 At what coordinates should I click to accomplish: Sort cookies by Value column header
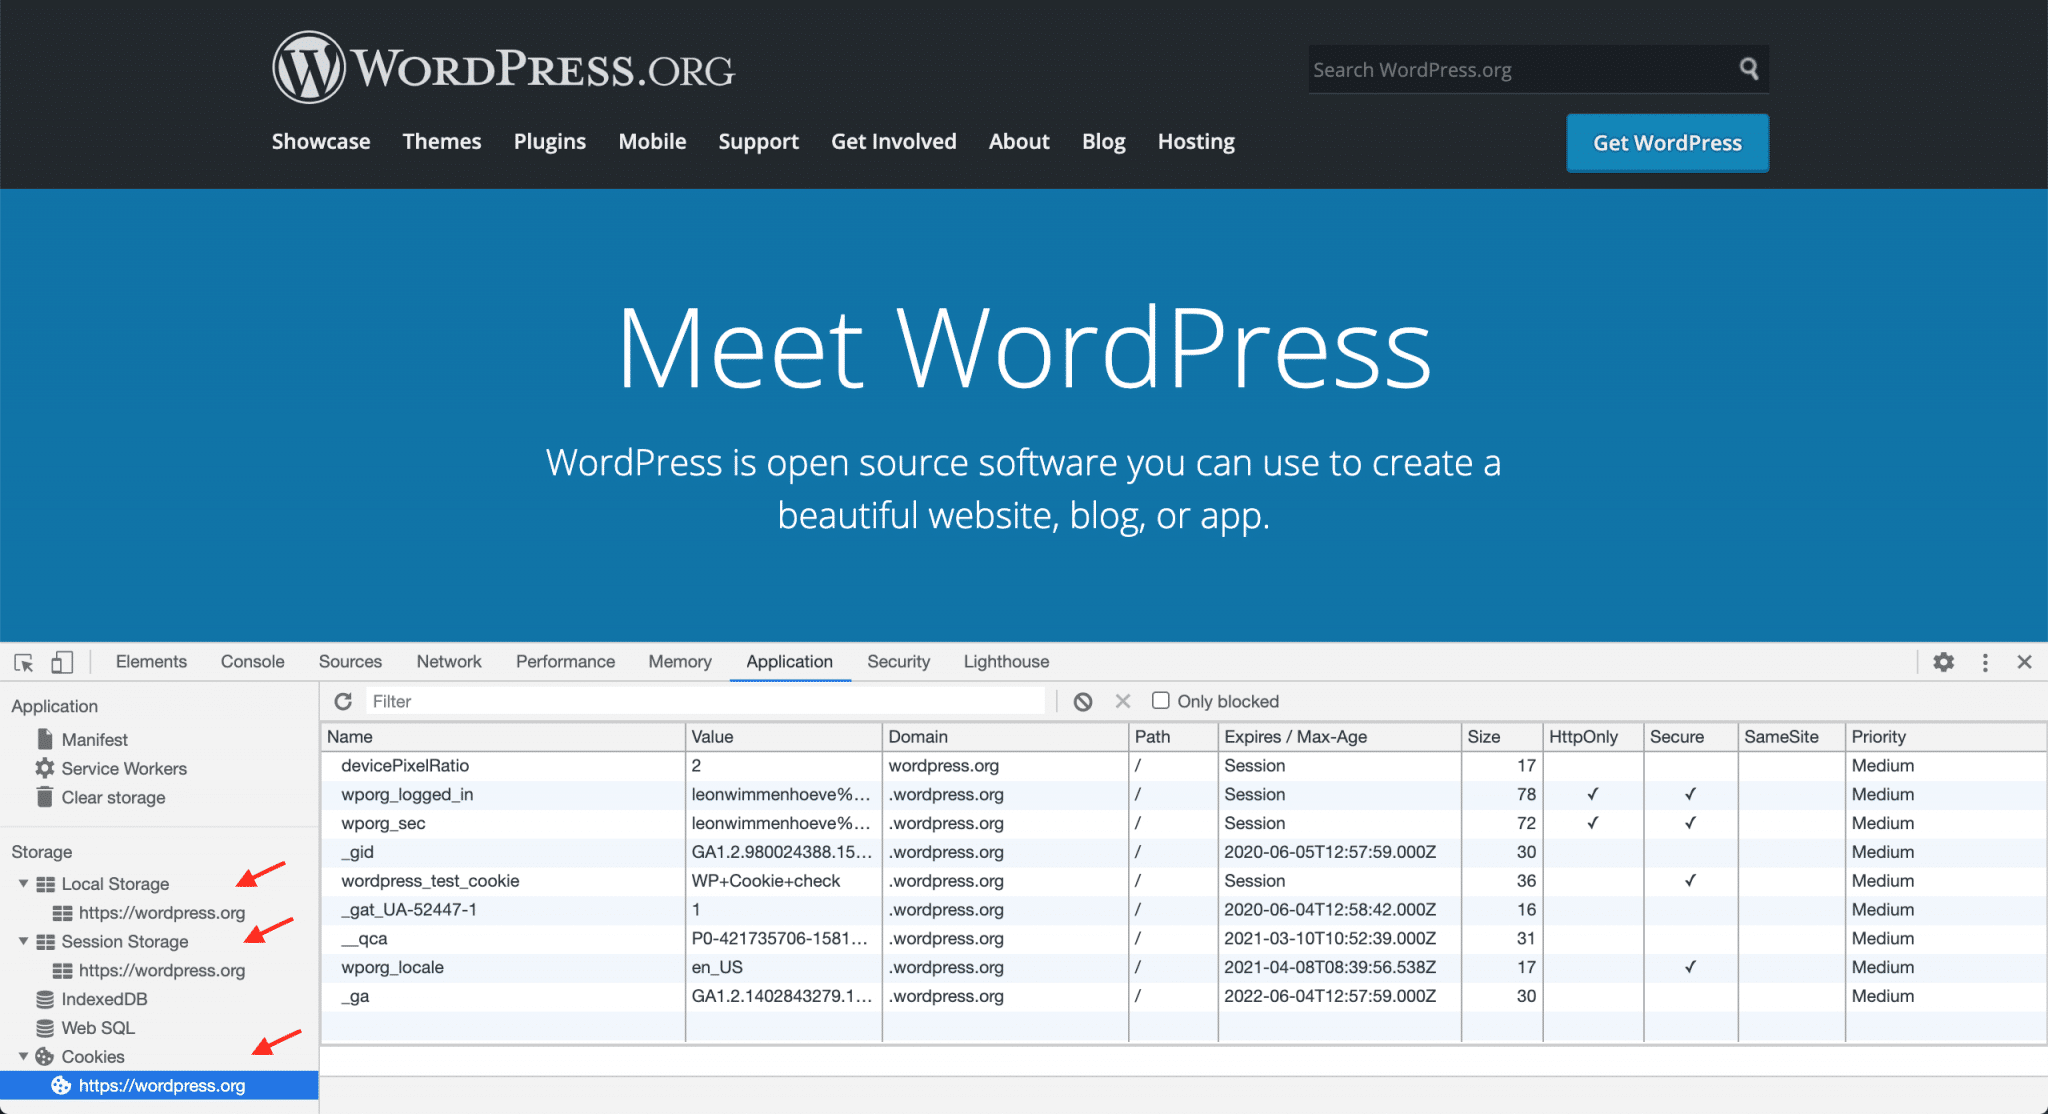coord(784,737)
